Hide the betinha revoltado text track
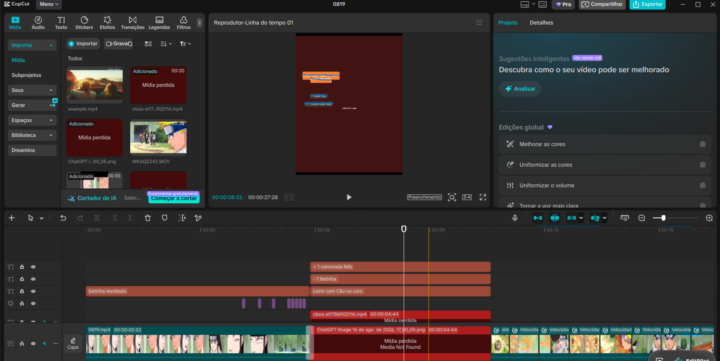The image size is (720, 361). (33, 291)
